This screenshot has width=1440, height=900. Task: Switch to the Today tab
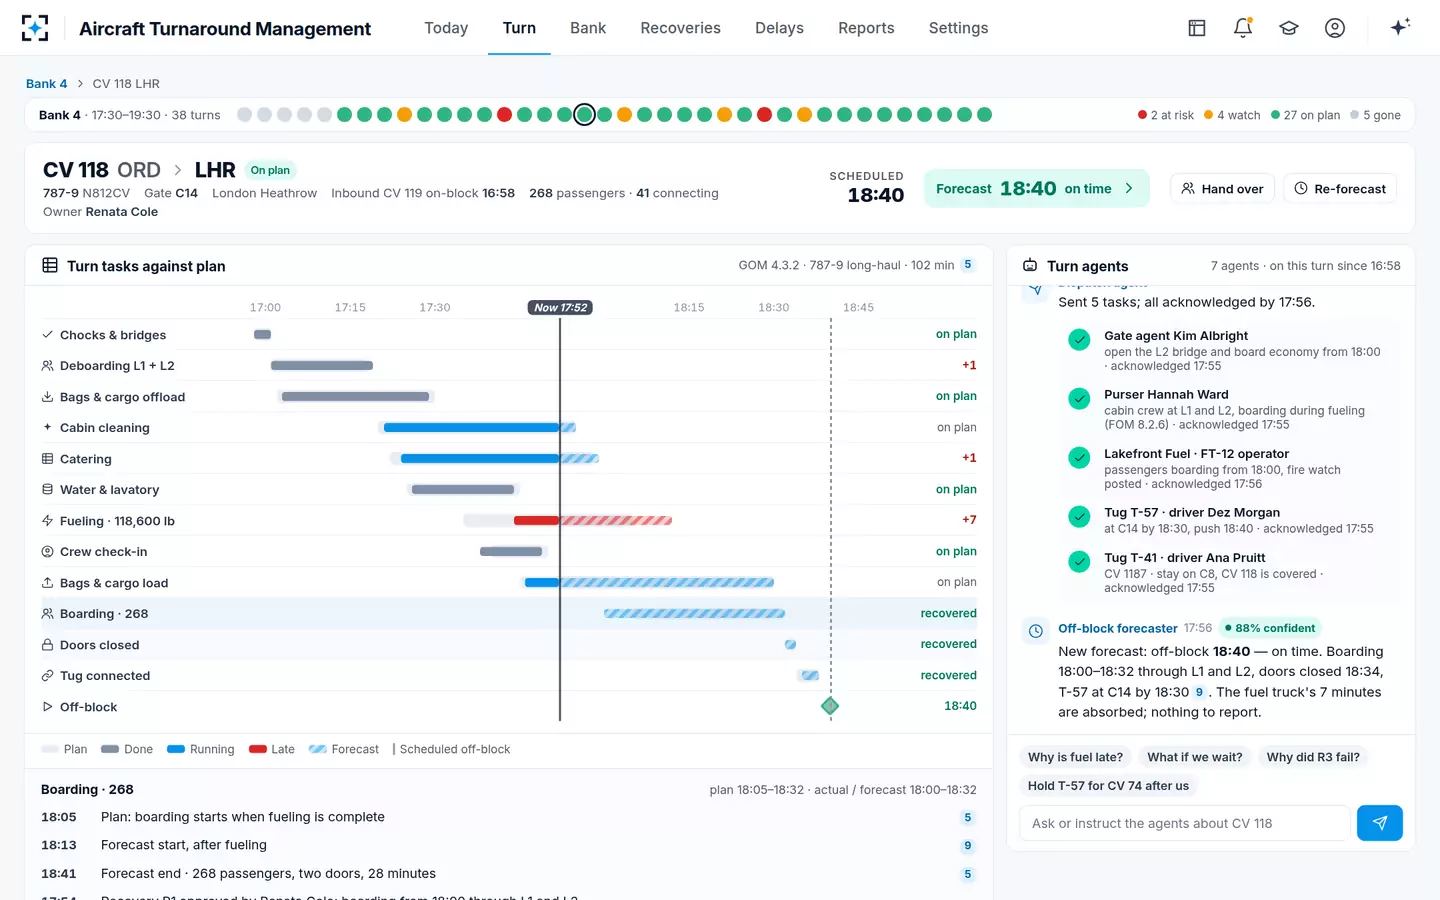[x=446, y=28]
